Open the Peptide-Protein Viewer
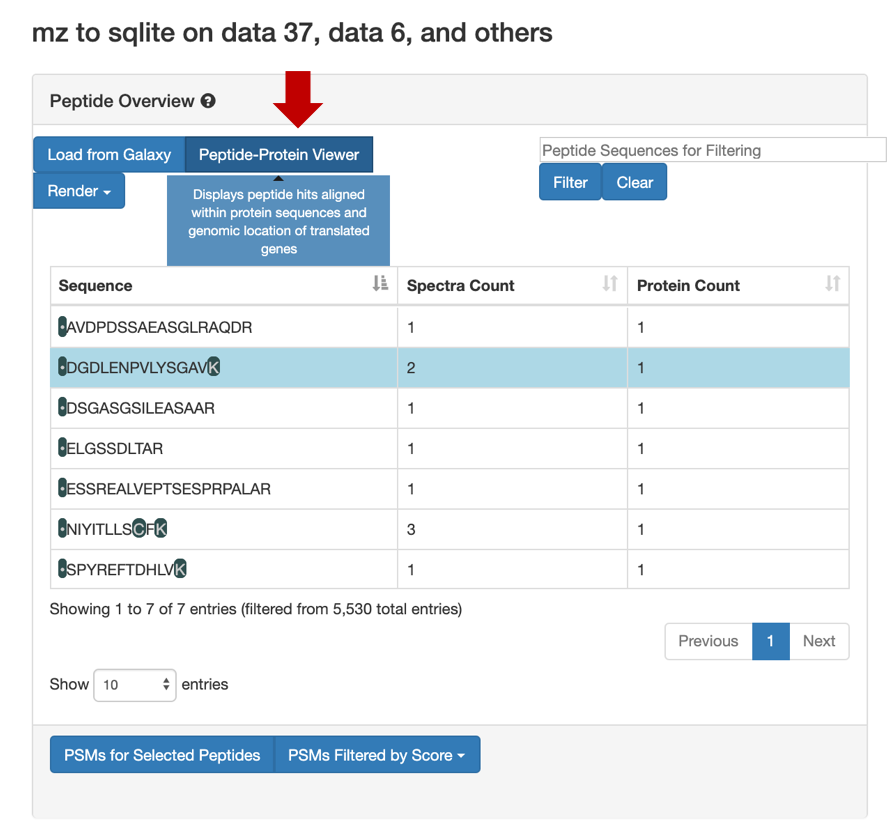The height and width of the screenshot is (835, 887). click(x=279, y=154)
